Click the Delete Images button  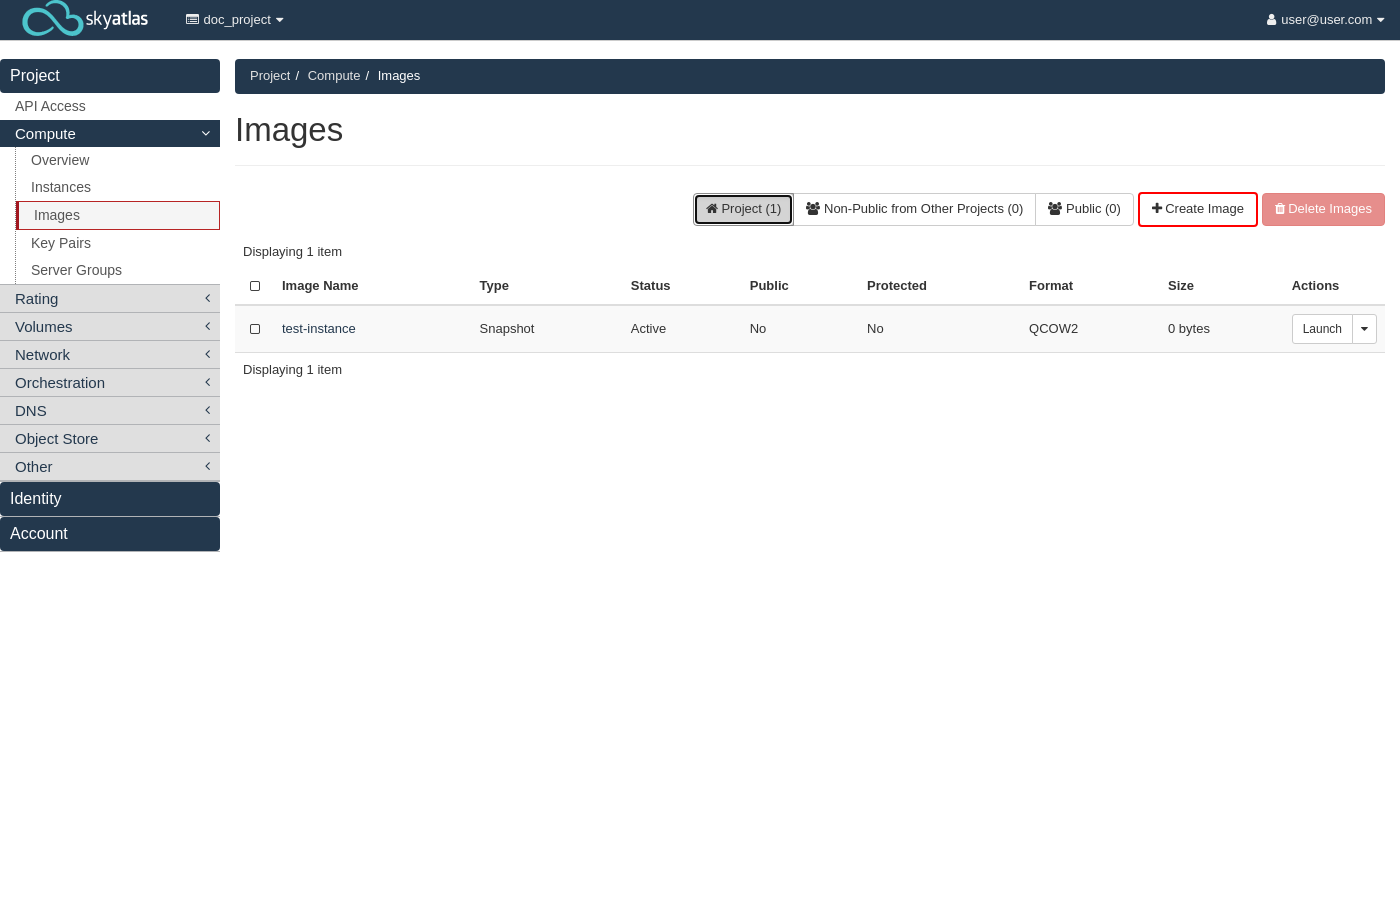(x=1322, y=209)
